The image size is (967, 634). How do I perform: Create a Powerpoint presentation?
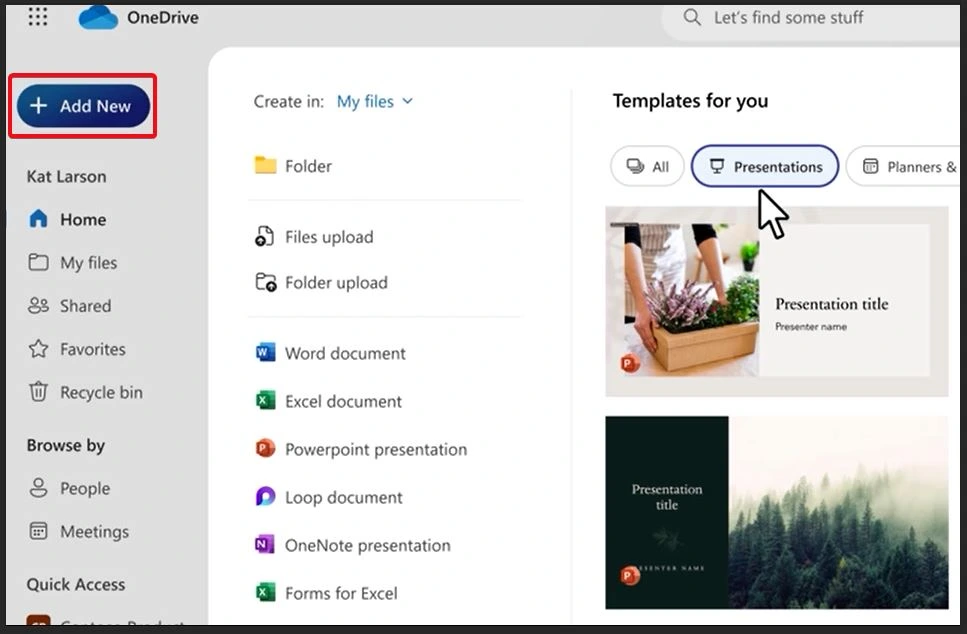click(361, 450)
